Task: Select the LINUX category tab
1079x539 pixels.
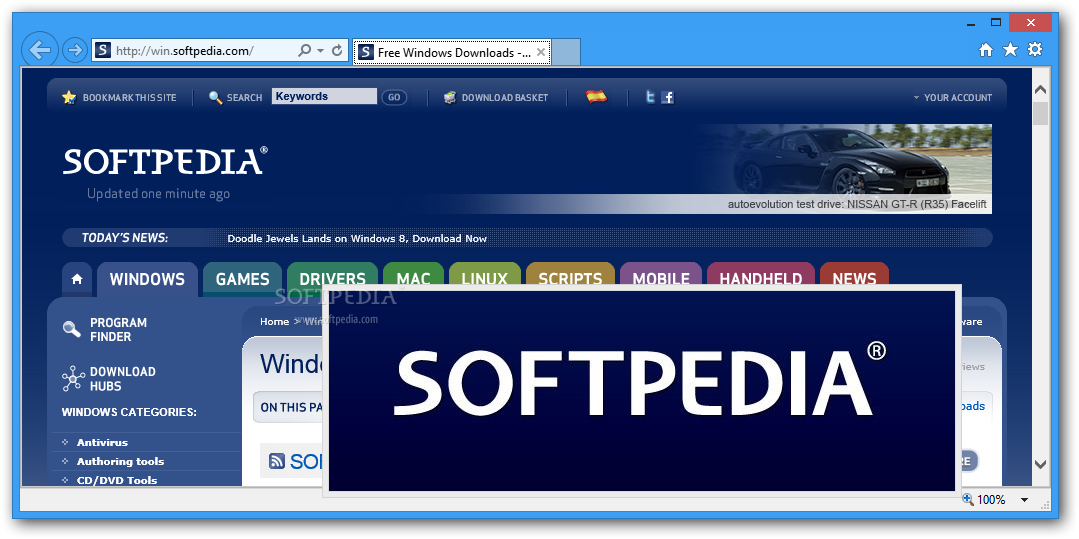Action: (x=484, y=273)
